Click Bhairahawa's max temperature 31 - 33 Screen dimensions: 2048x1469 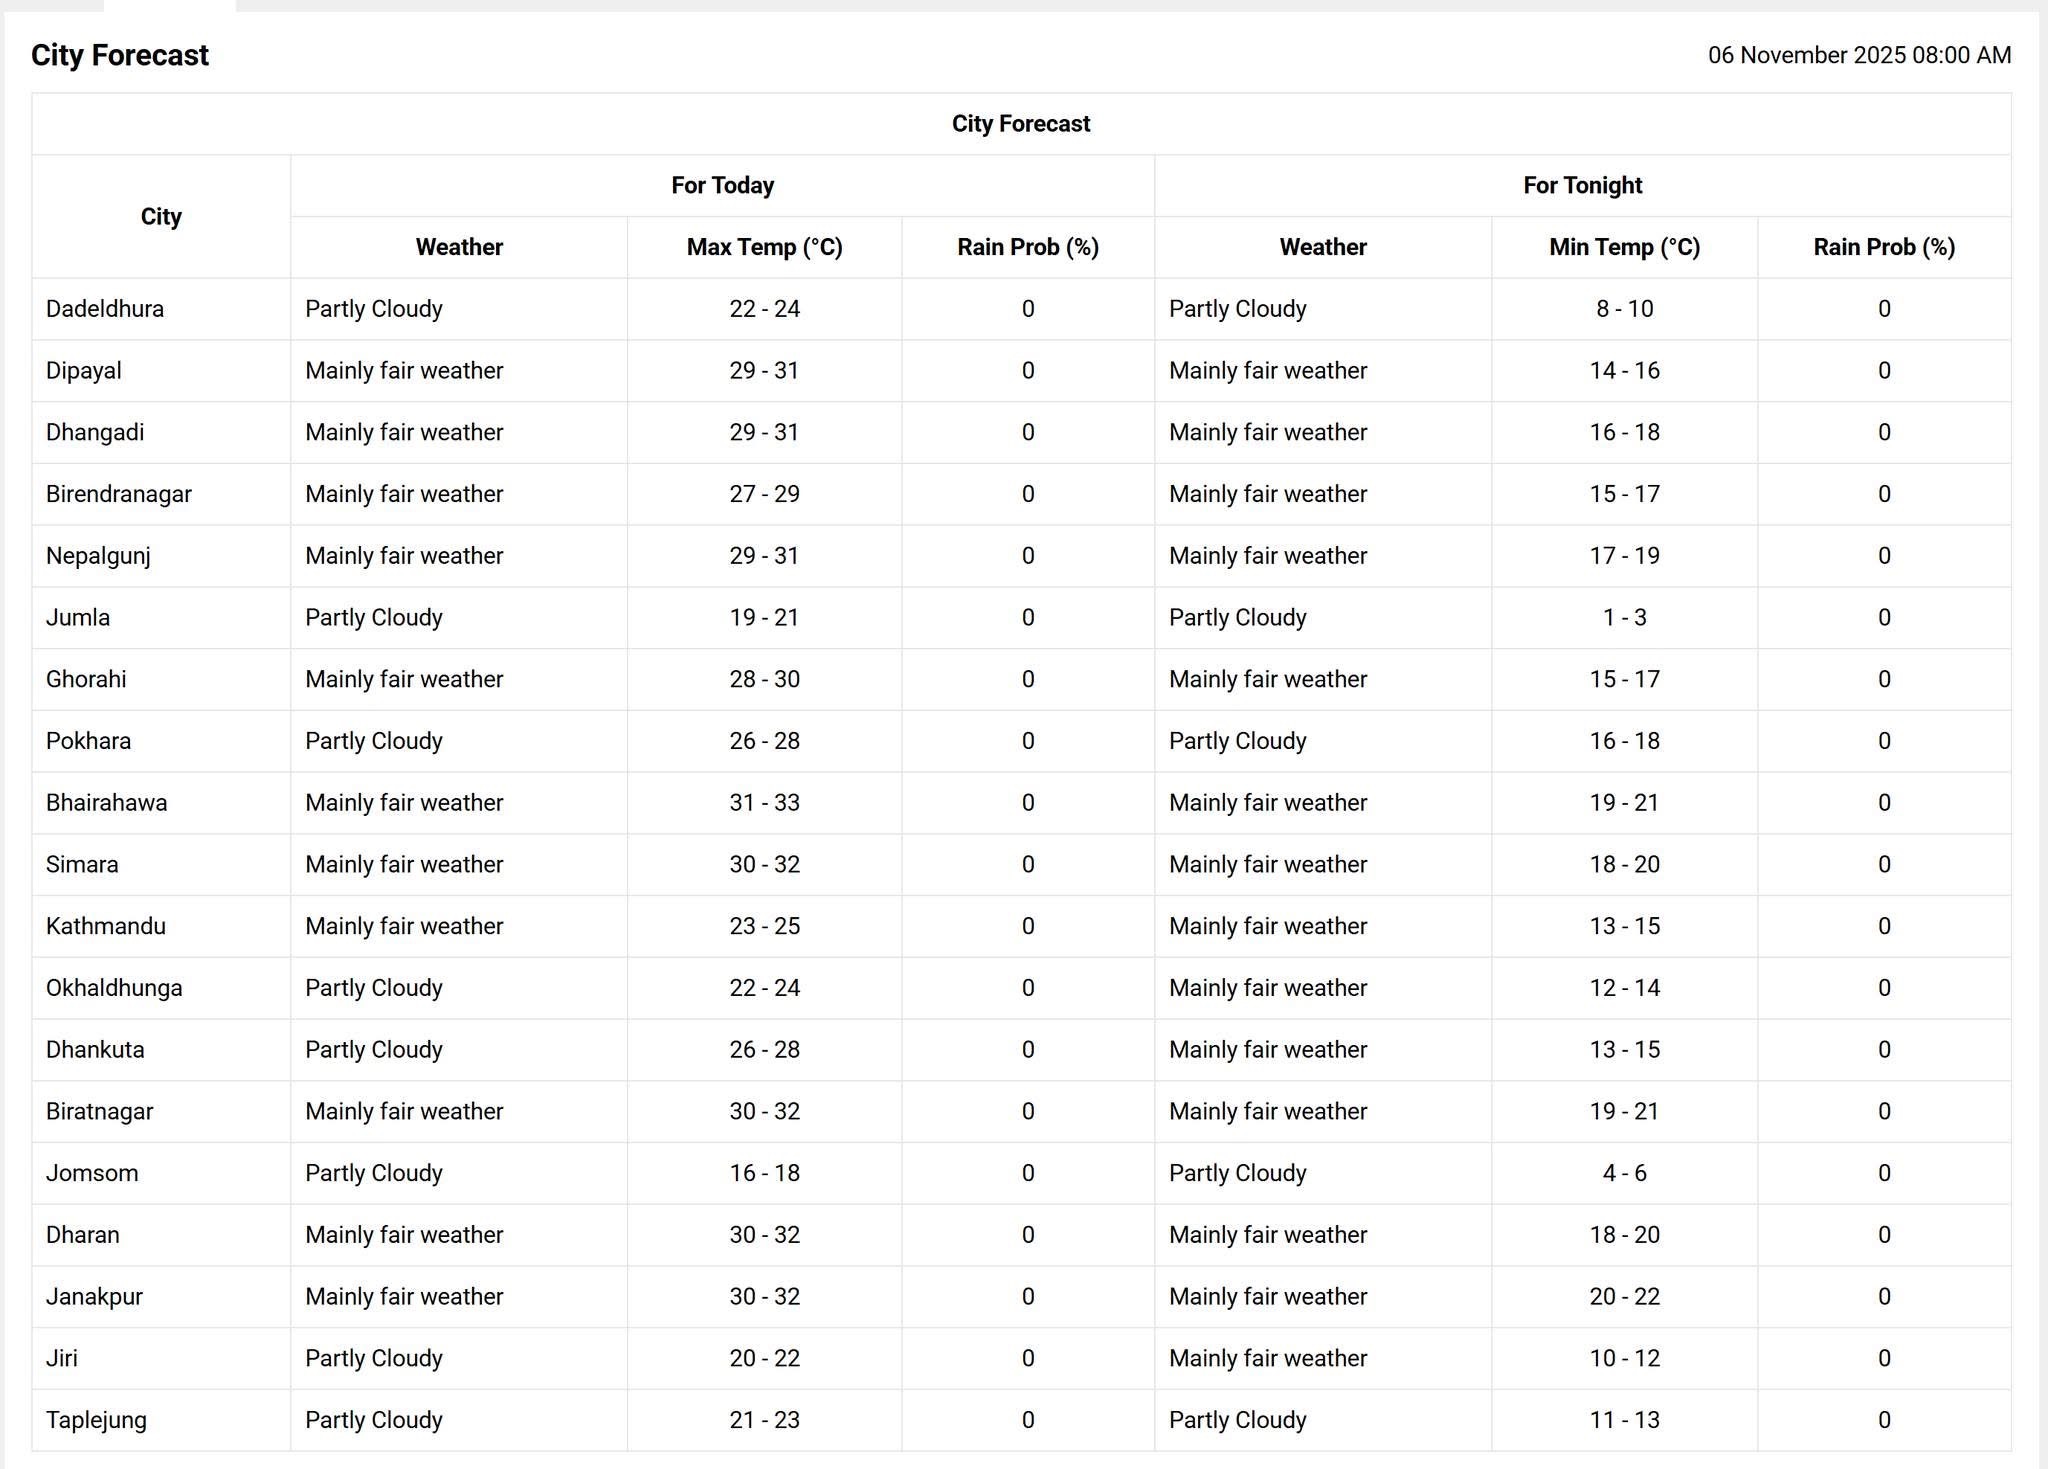[x=764, y=802]
